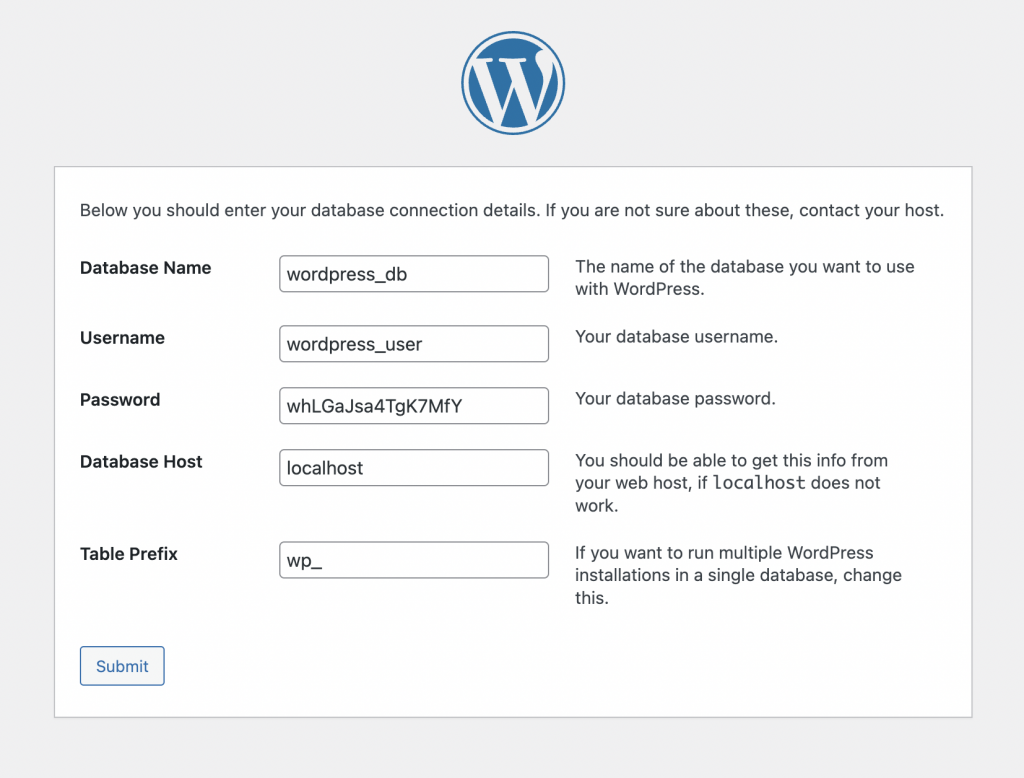Focus the Database Name input field

[414, 274]
